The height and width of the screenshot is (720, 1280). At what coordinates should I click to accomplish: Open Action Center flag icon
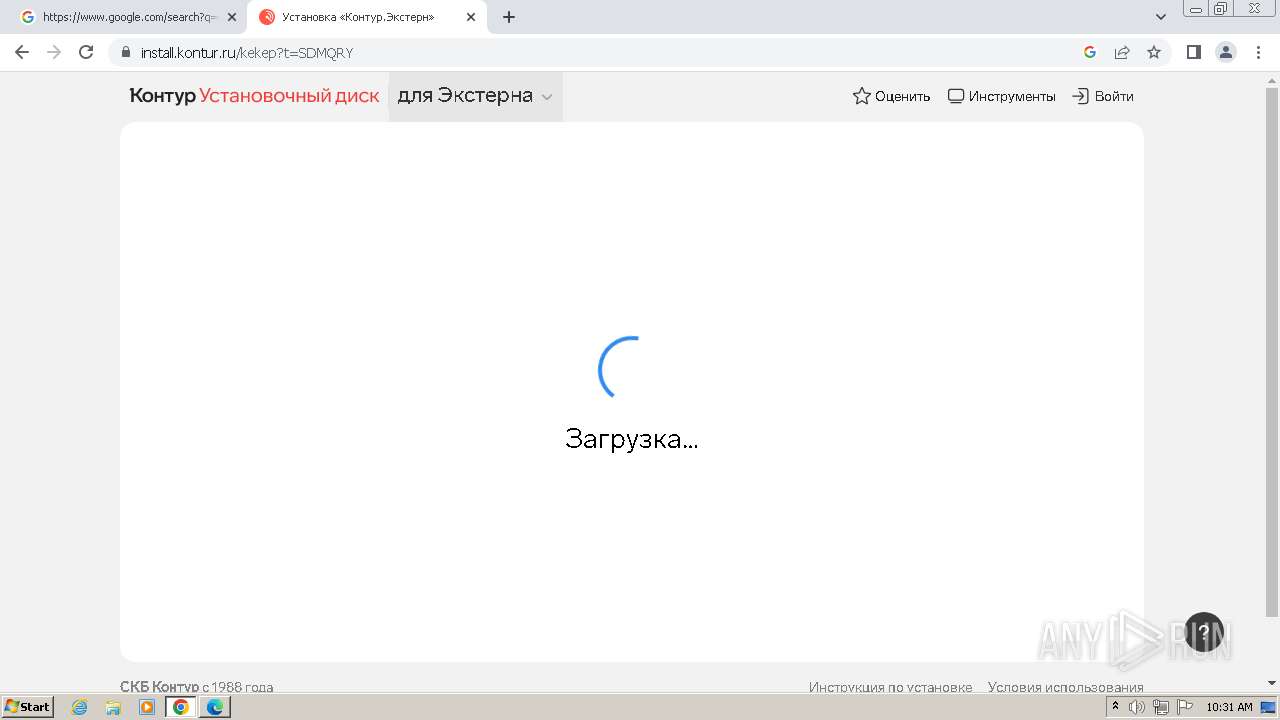pyautogui.click(x=1185, y=707)
